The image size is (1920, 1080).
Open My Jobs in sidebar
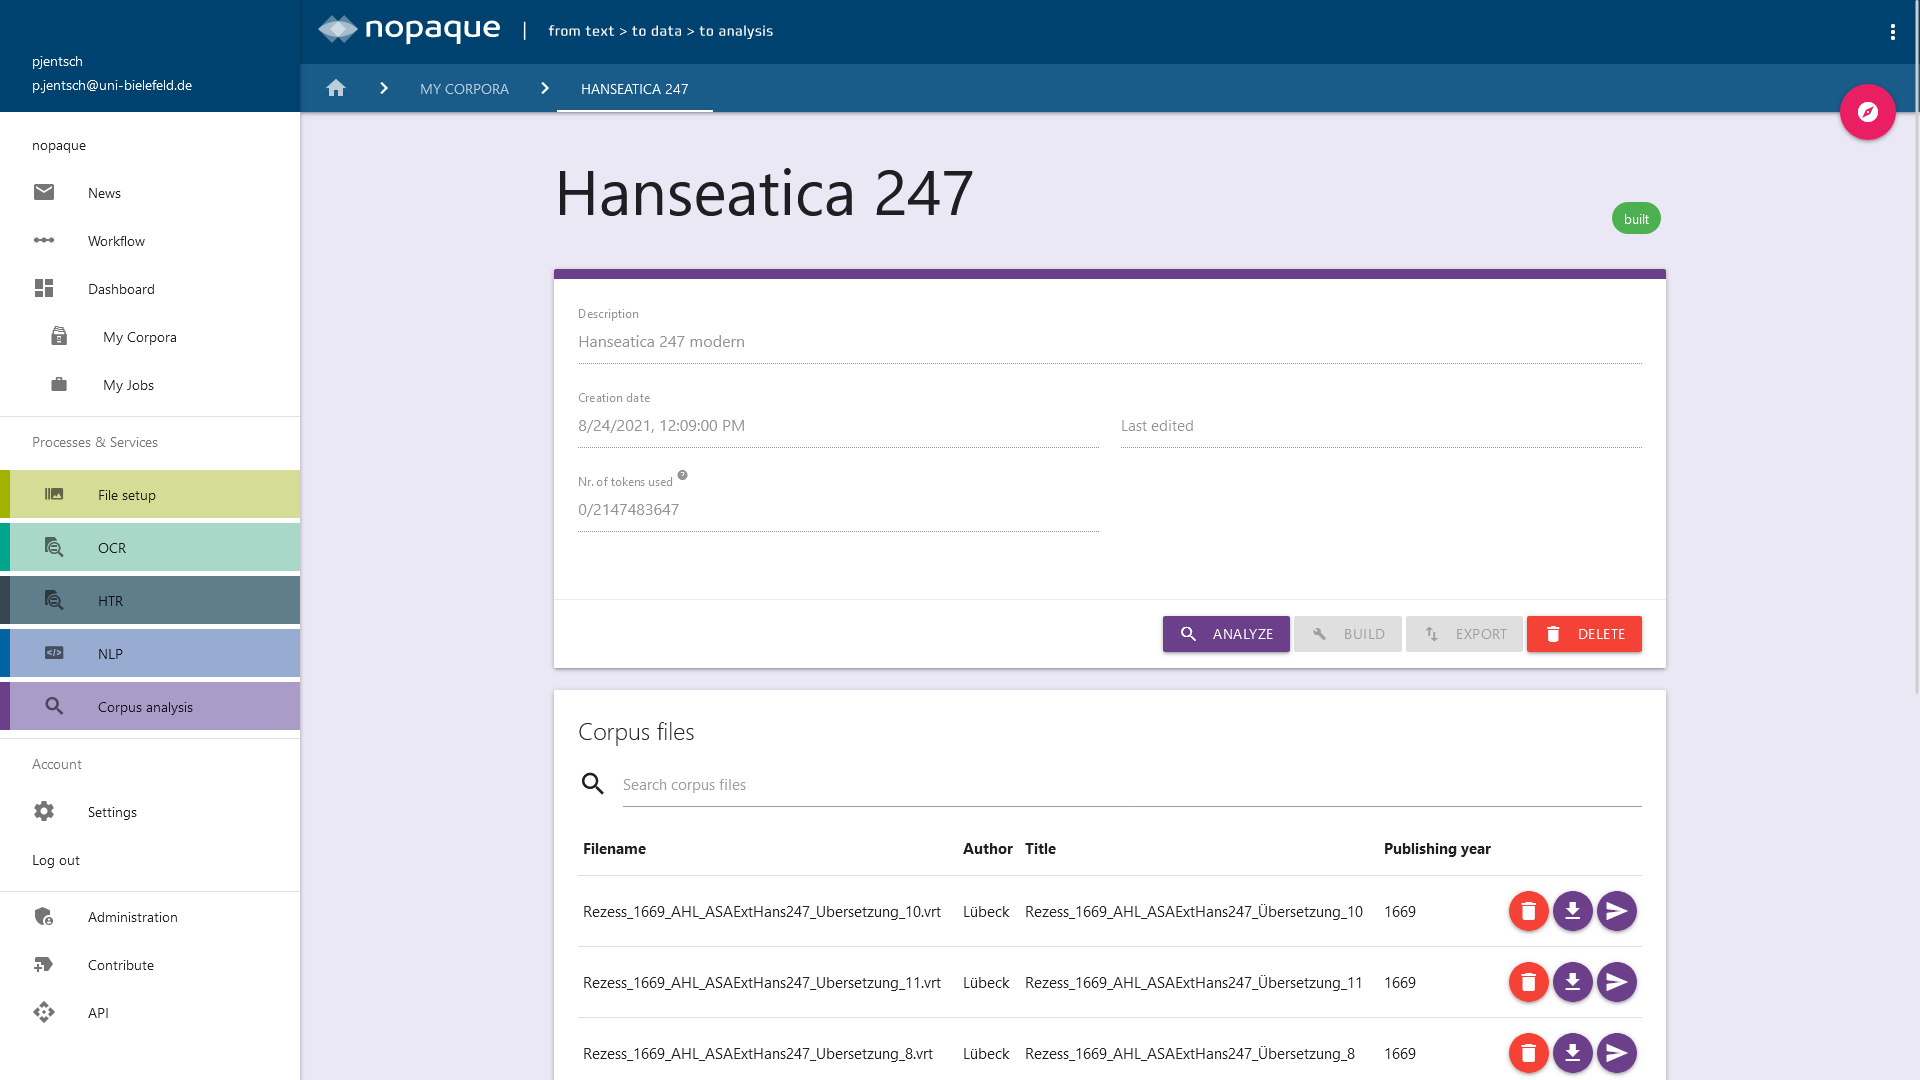click(128, 385)
